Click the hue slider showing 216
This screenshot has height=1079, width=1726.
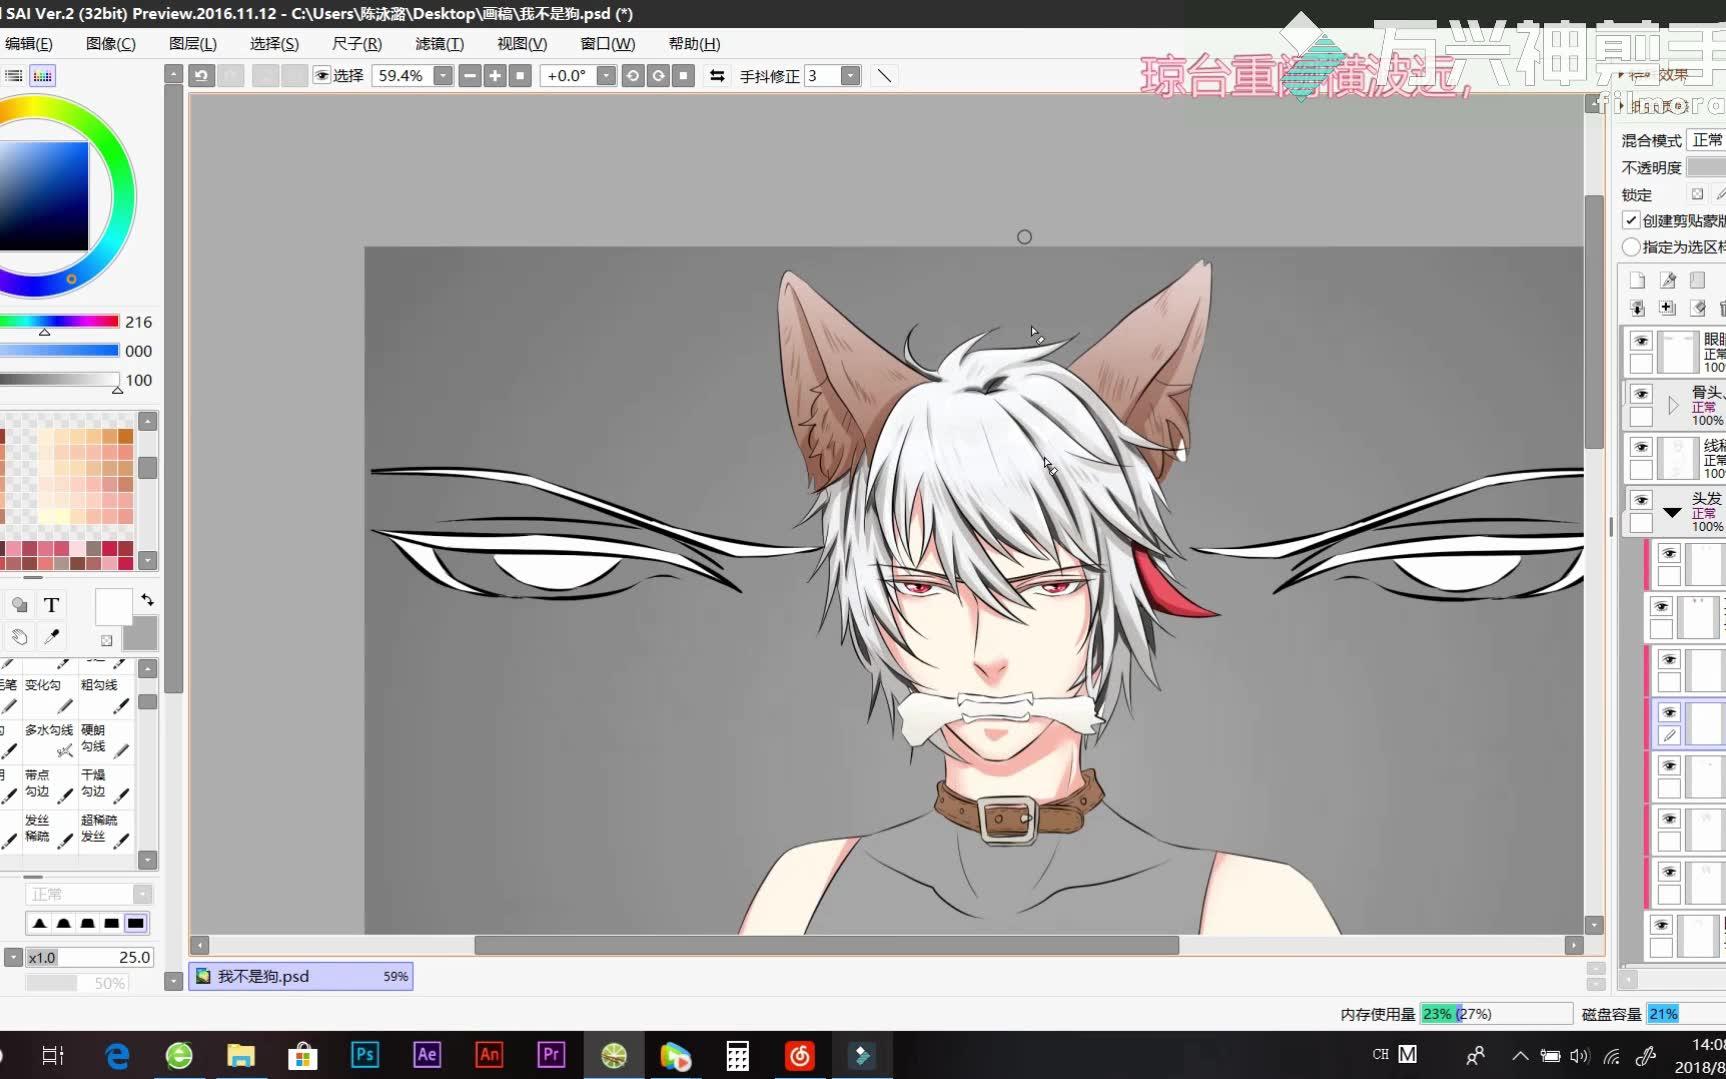(x=60, y=322)
